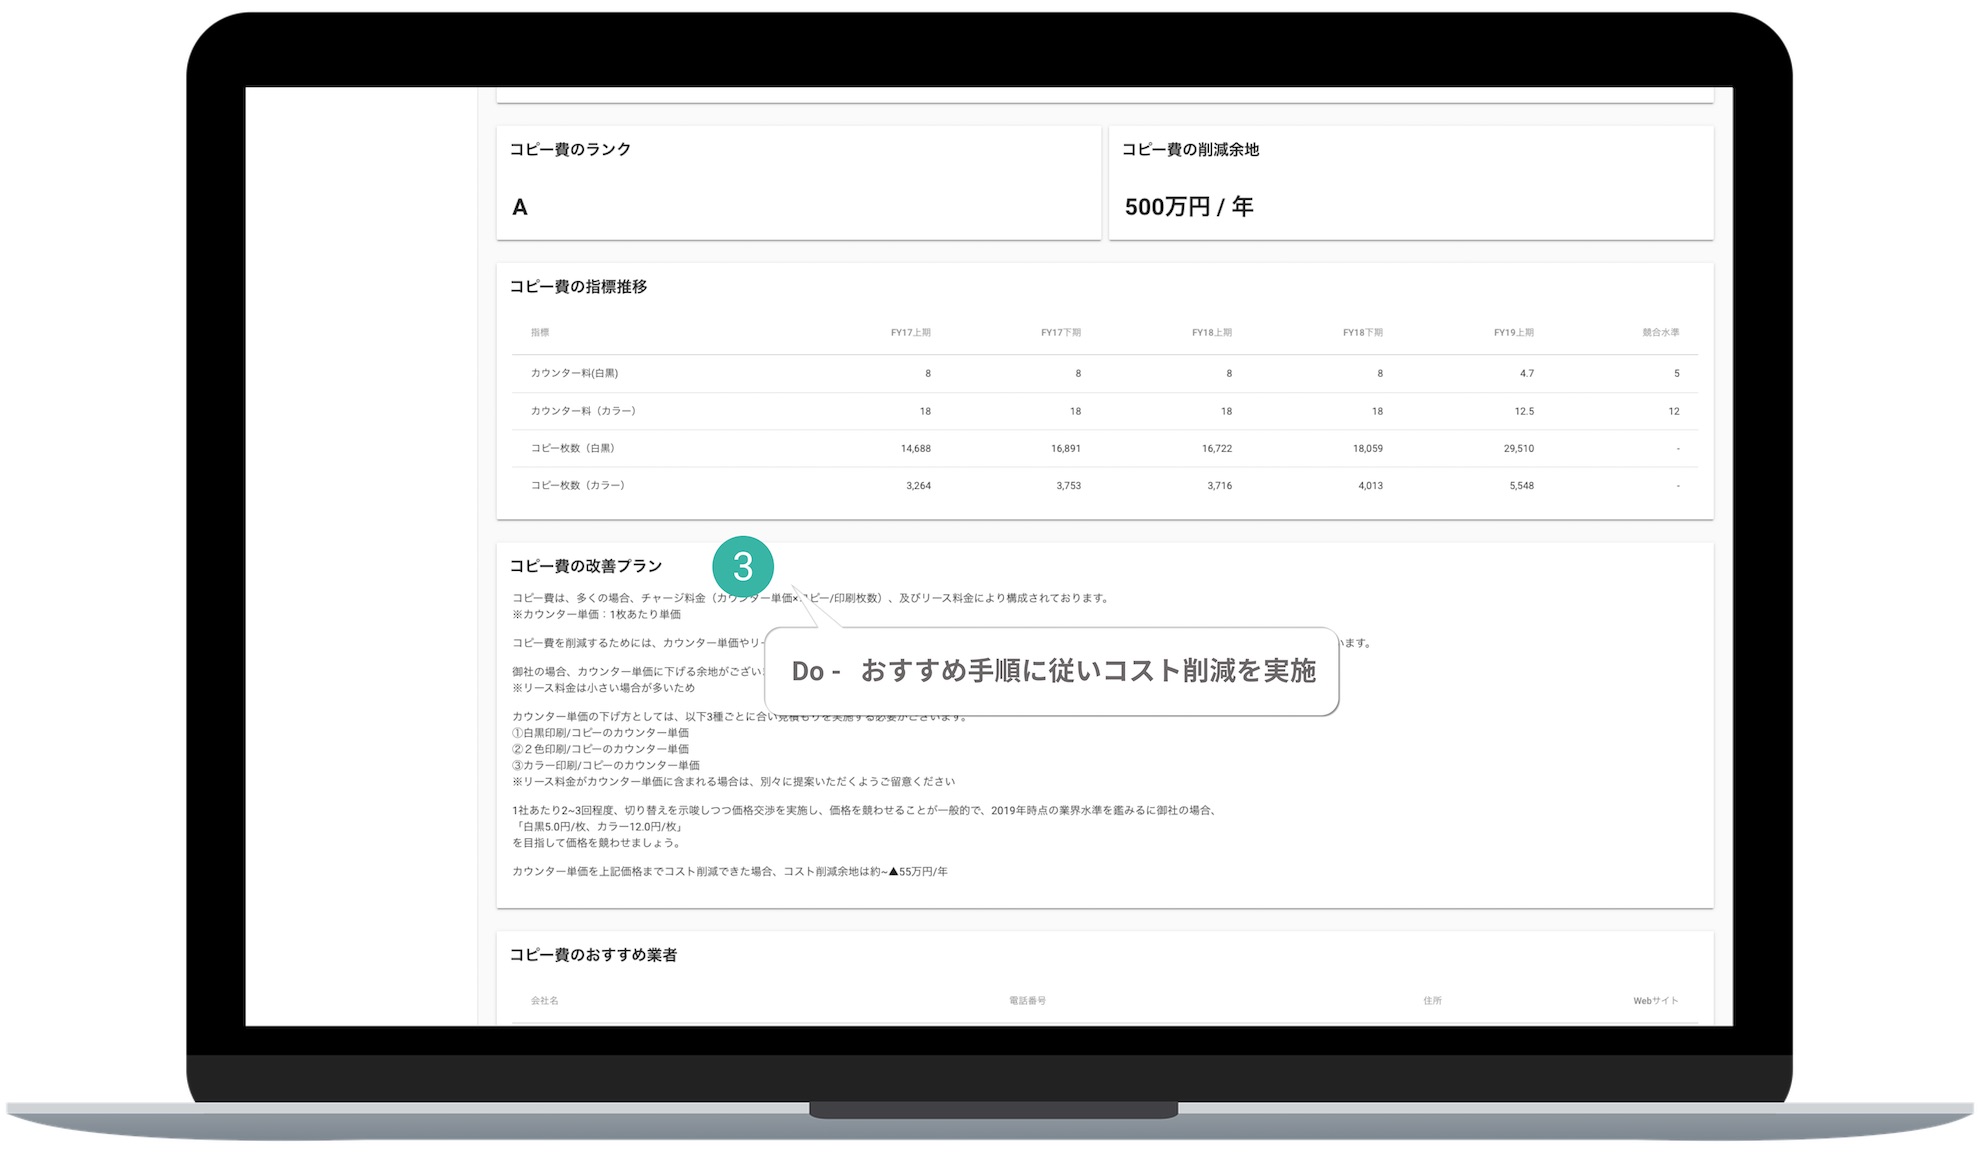The image size is (1980, 1153).
Task: Click the rank value A
Action: pyautogui.click(x=520, y=207)
